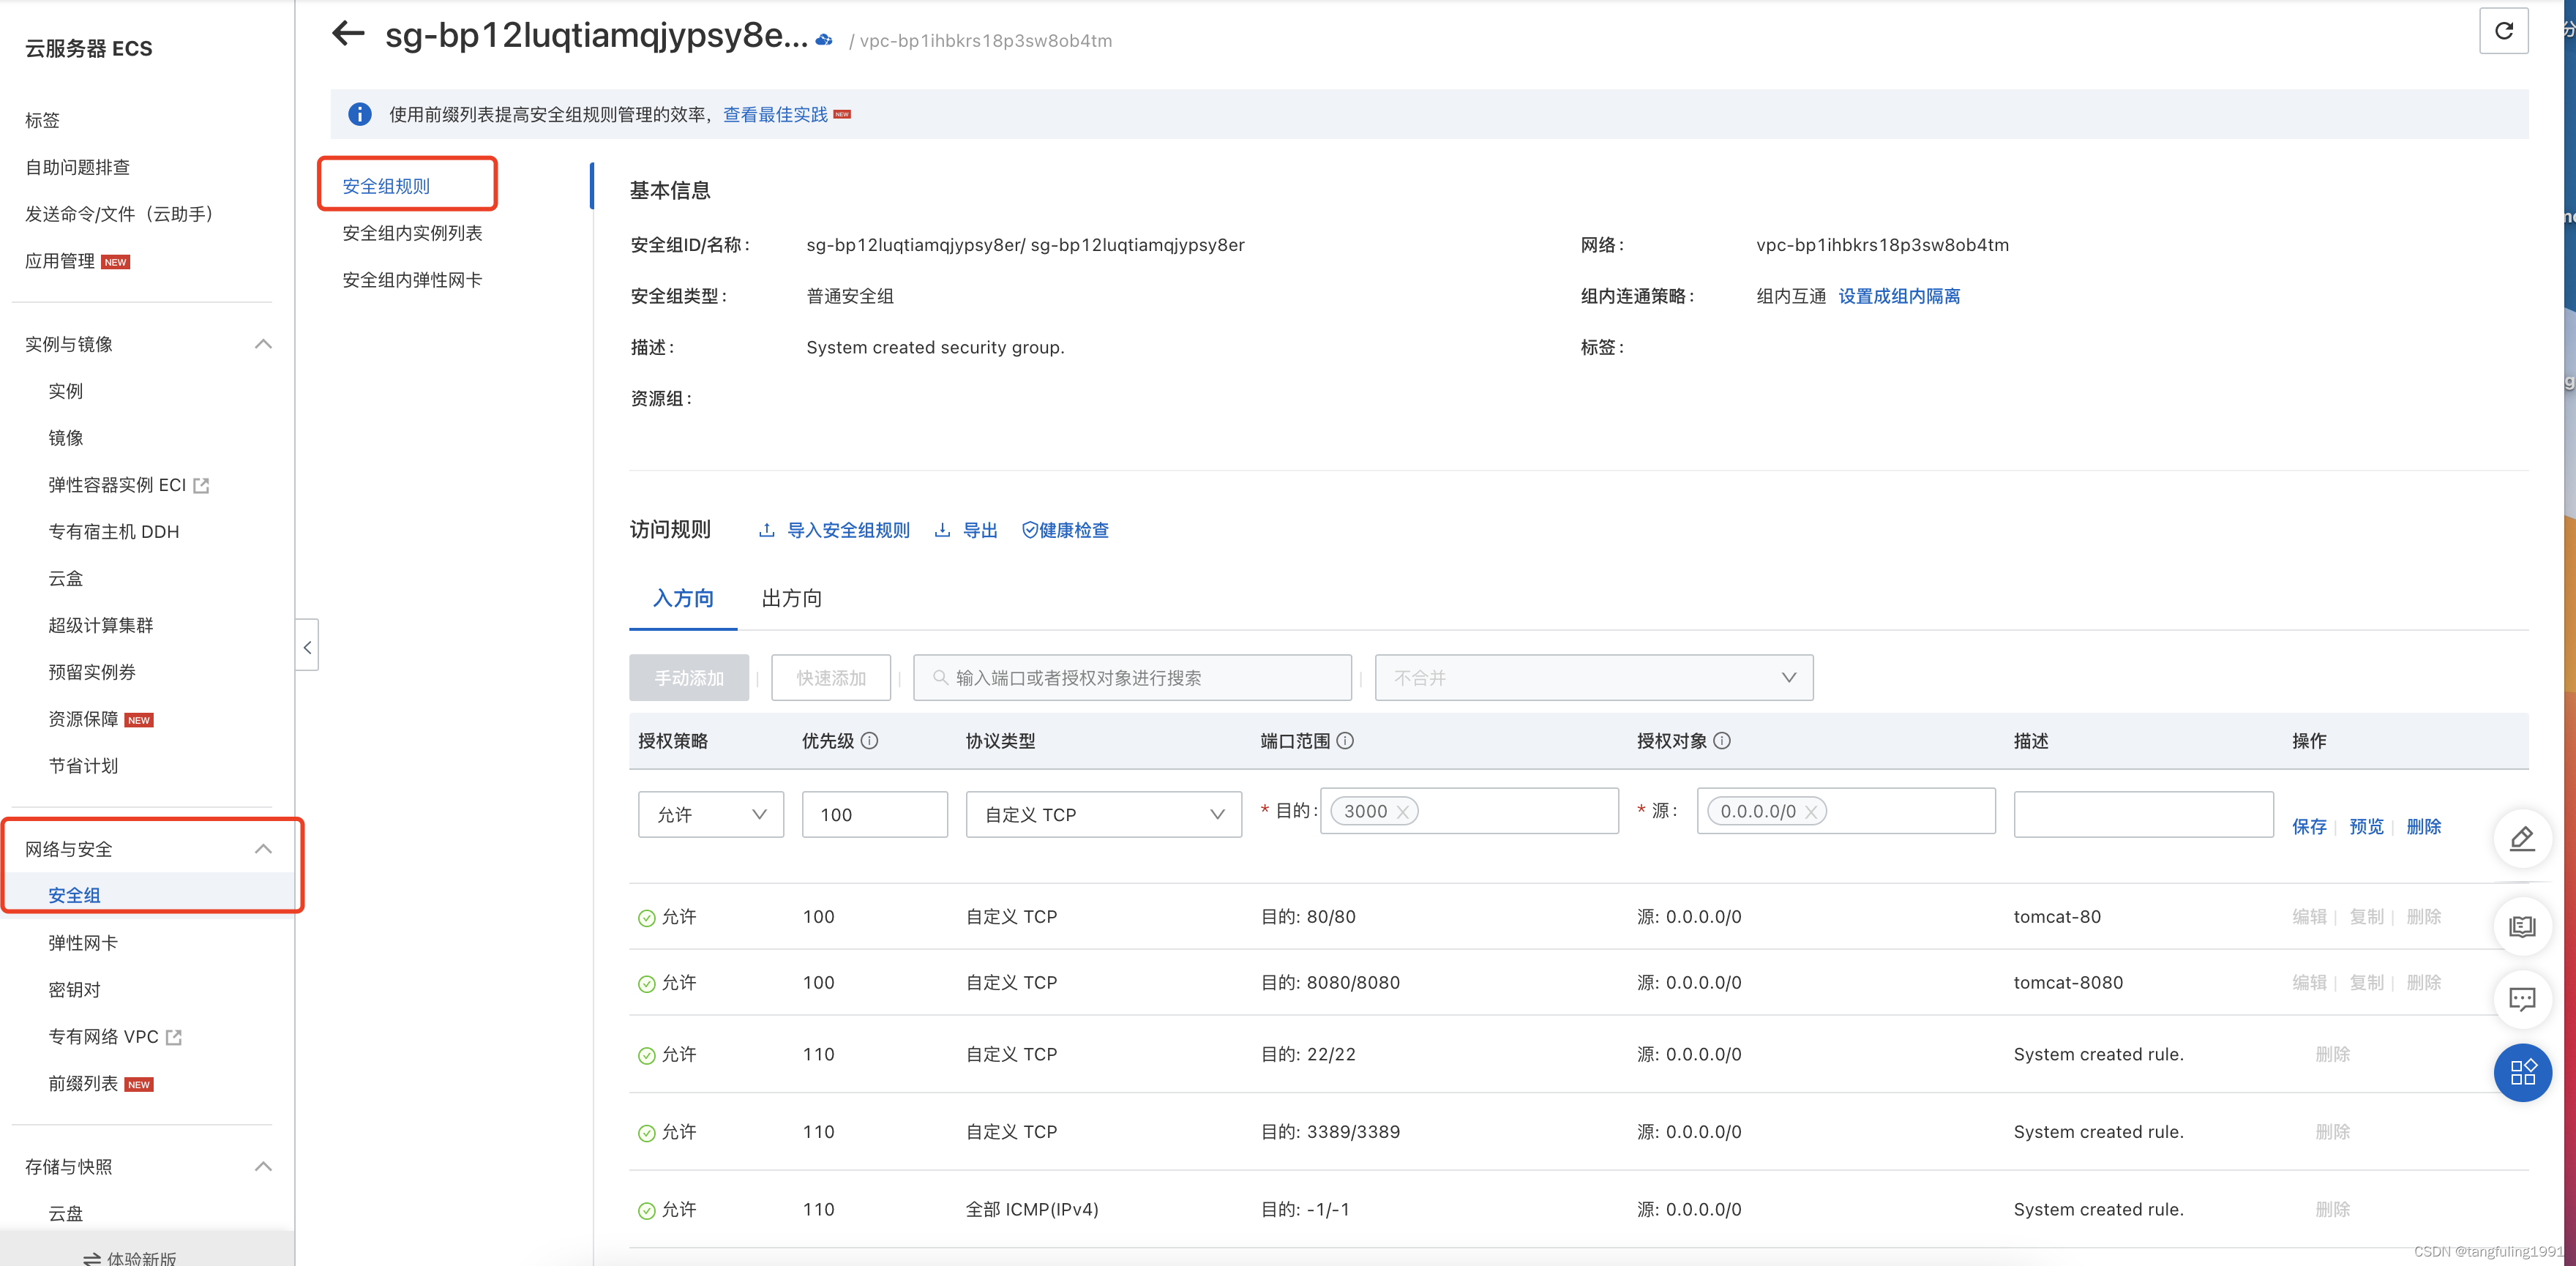
Task: Open 云盘 in the sidebar
Action: [66, 1213]
